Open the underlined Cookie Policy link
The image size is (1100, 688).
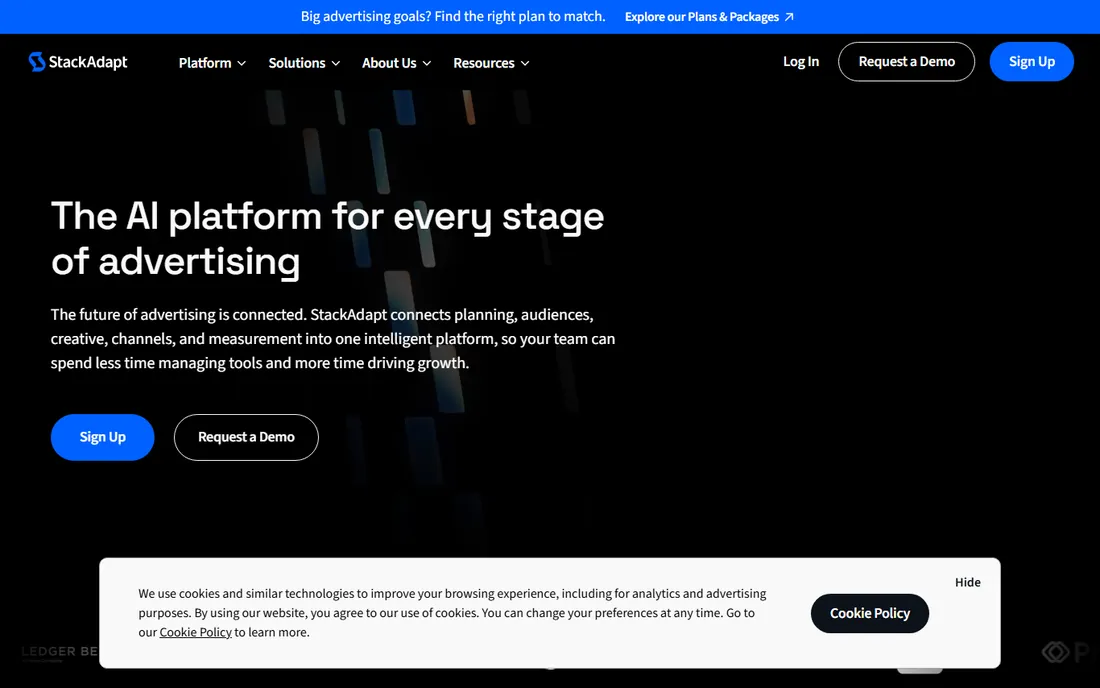point(195,632)
